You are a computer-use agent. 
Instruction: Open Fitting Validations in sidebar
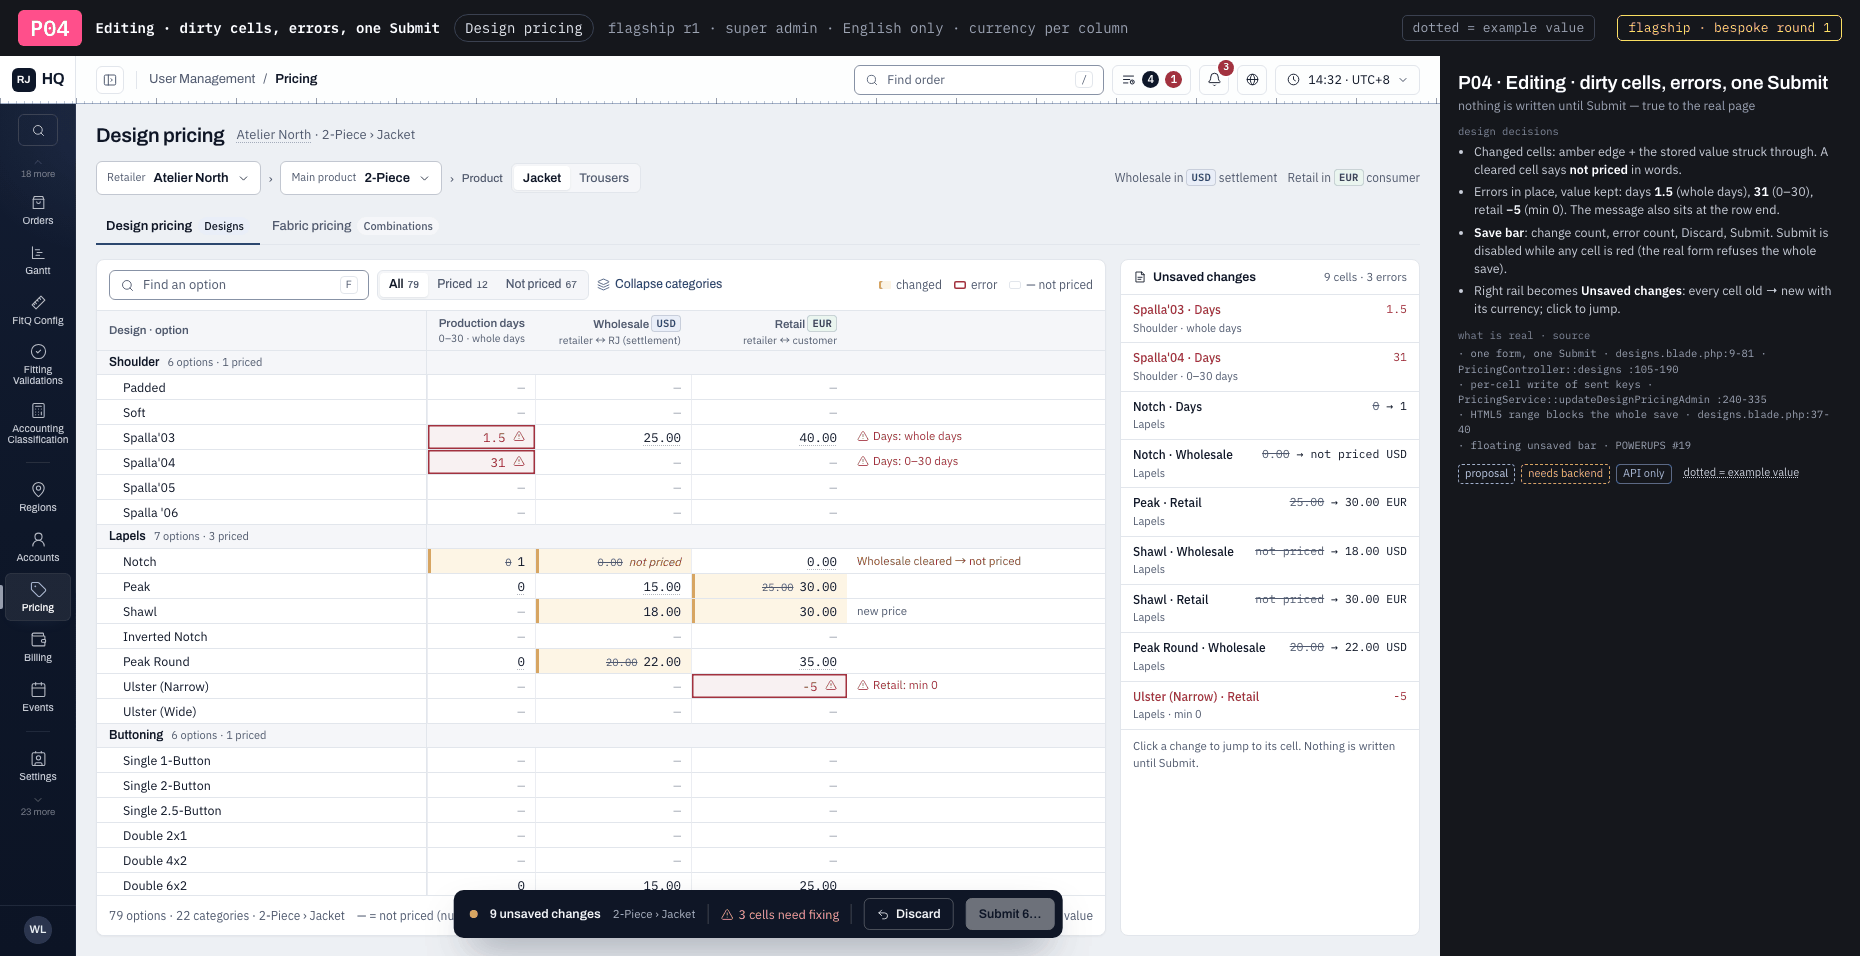(x=38, y=364)
